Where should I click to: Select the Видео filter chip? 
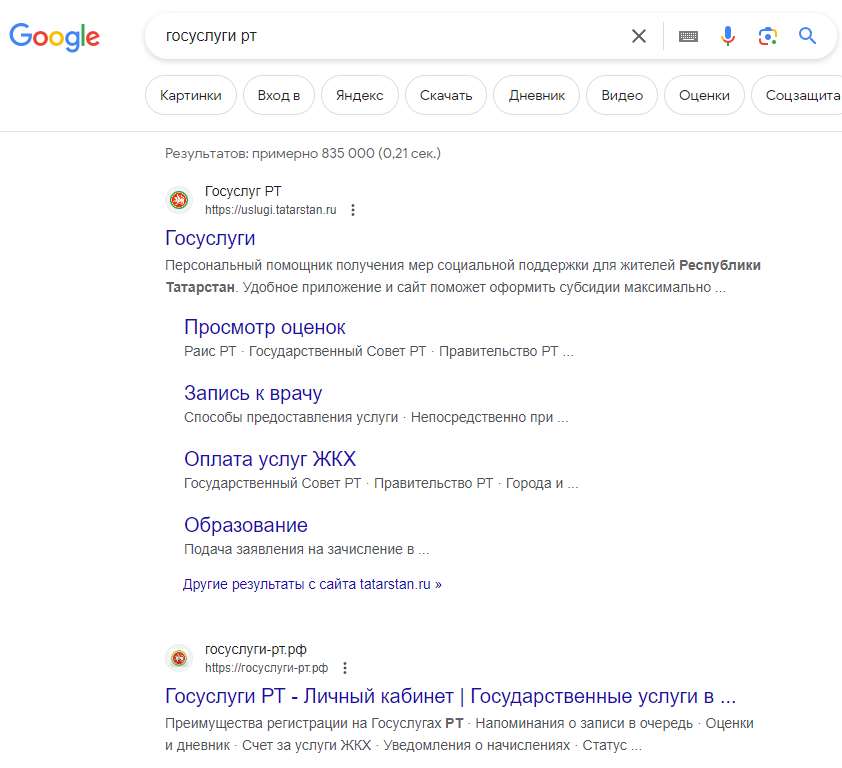pyautogui.click(x=622, y=96)
